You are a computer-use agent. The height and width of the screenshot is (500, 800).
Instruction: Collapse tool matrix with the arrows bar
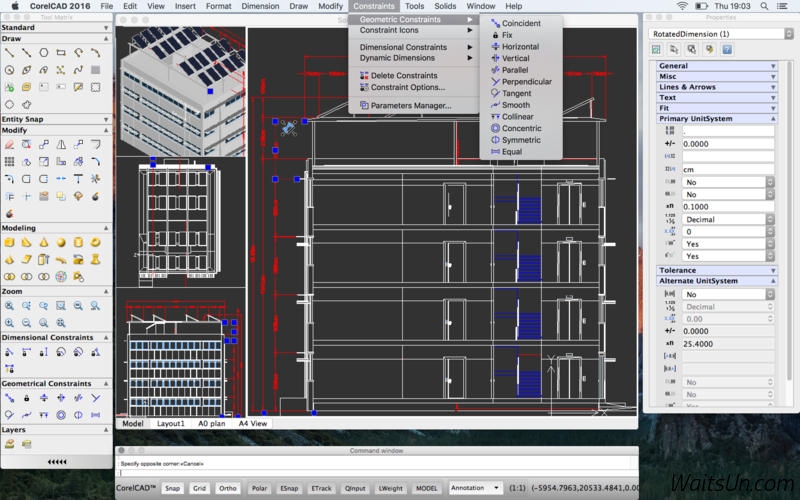[x=57, y=462]
